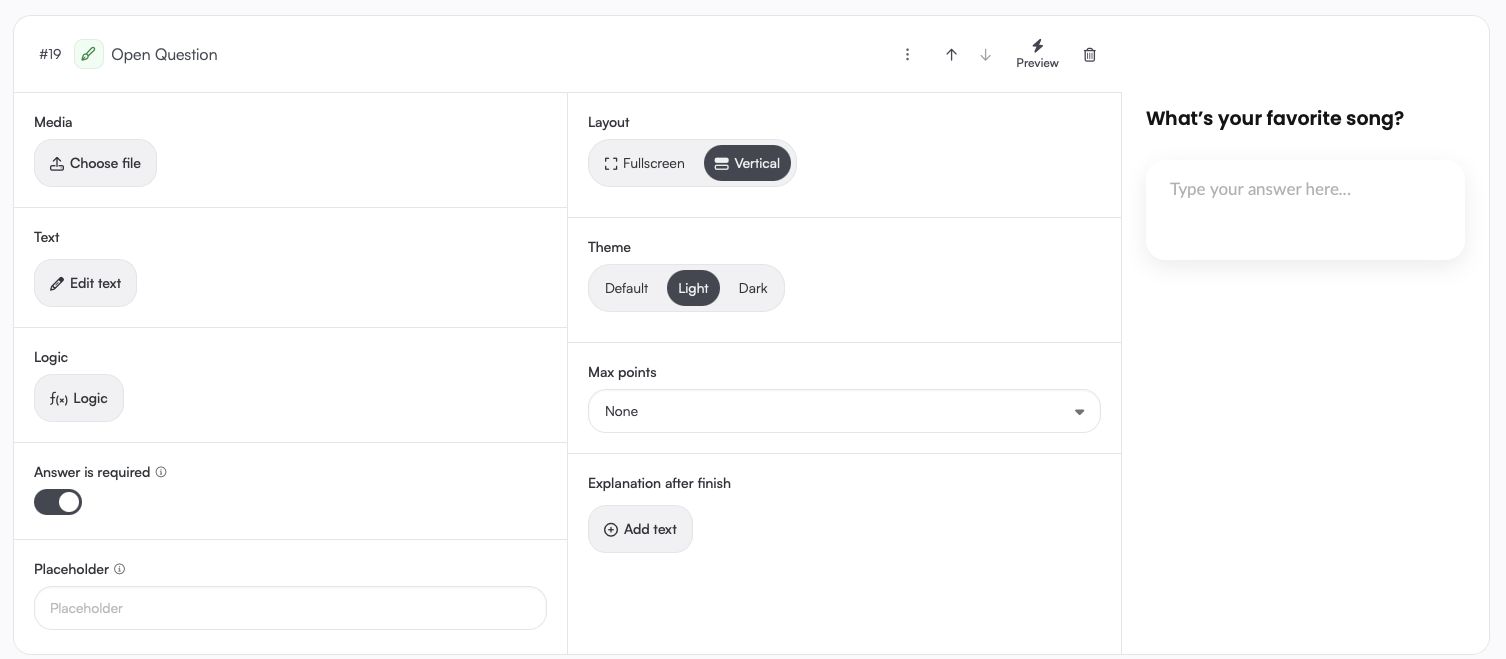The height and width of the screenshot is (659, 1506).
Task: Click Add text under Explanation after finish
Action: tap(640, 529)
